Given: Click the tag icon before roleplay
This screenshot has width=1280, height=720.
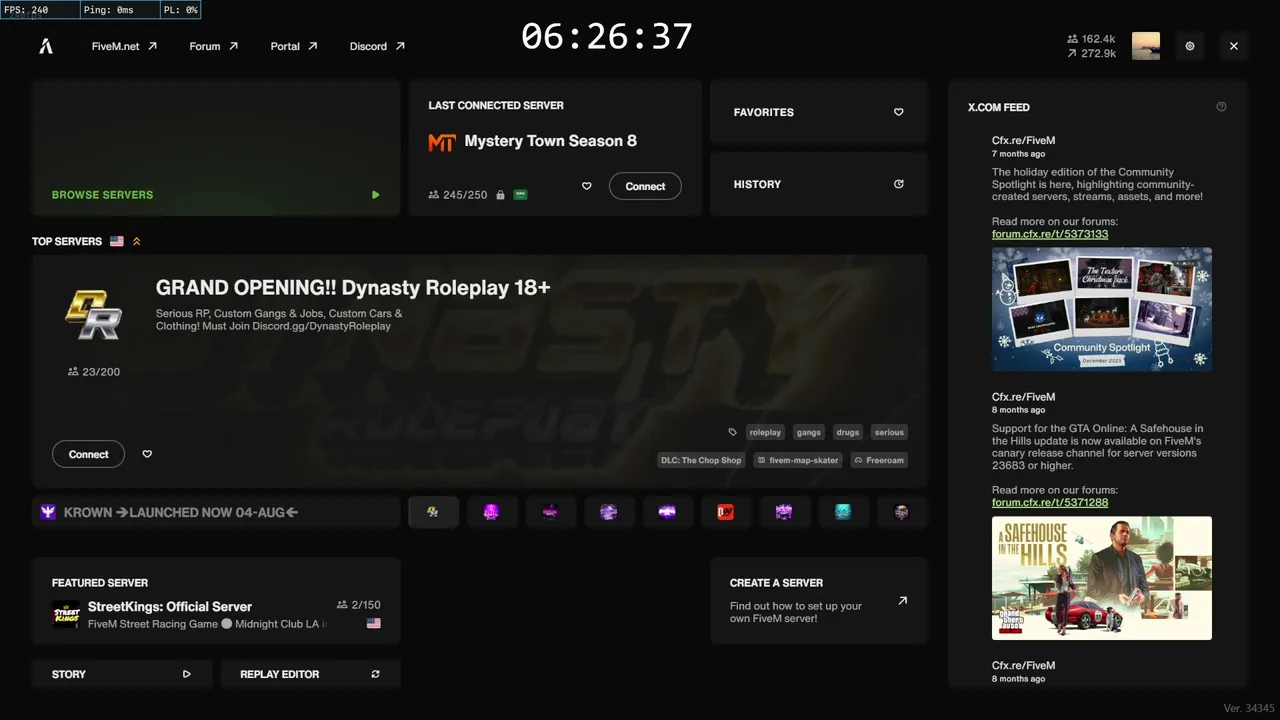Looking at the screenshot, I should point(732,432).
